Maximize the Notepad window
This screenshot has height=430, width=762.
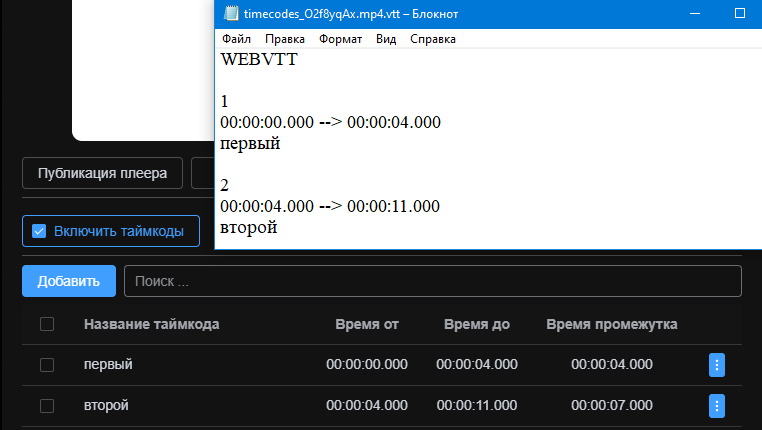pos(740,14)
